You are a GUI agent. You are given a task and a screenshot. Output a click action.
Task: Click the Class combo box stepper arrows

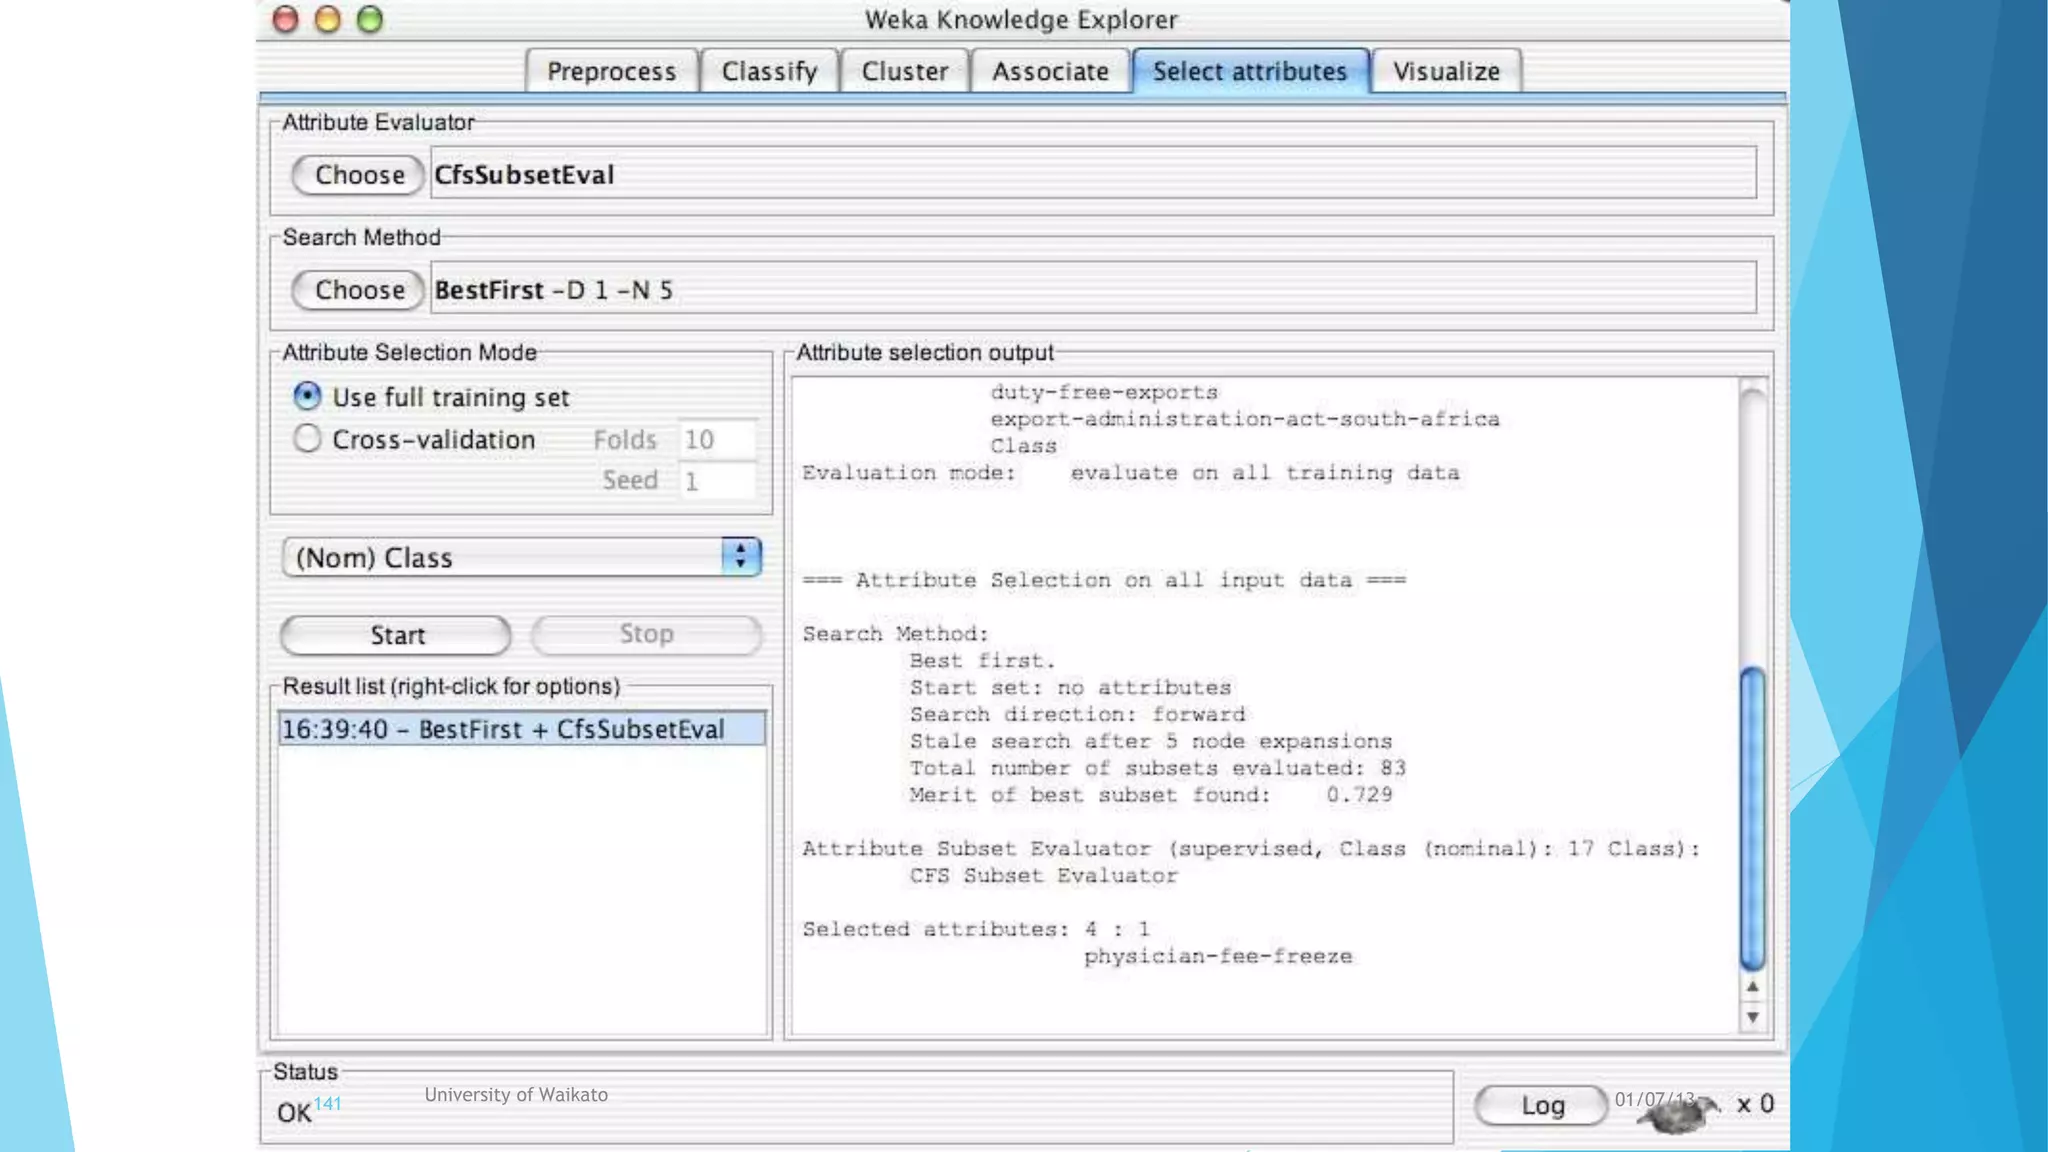(740, 556)
